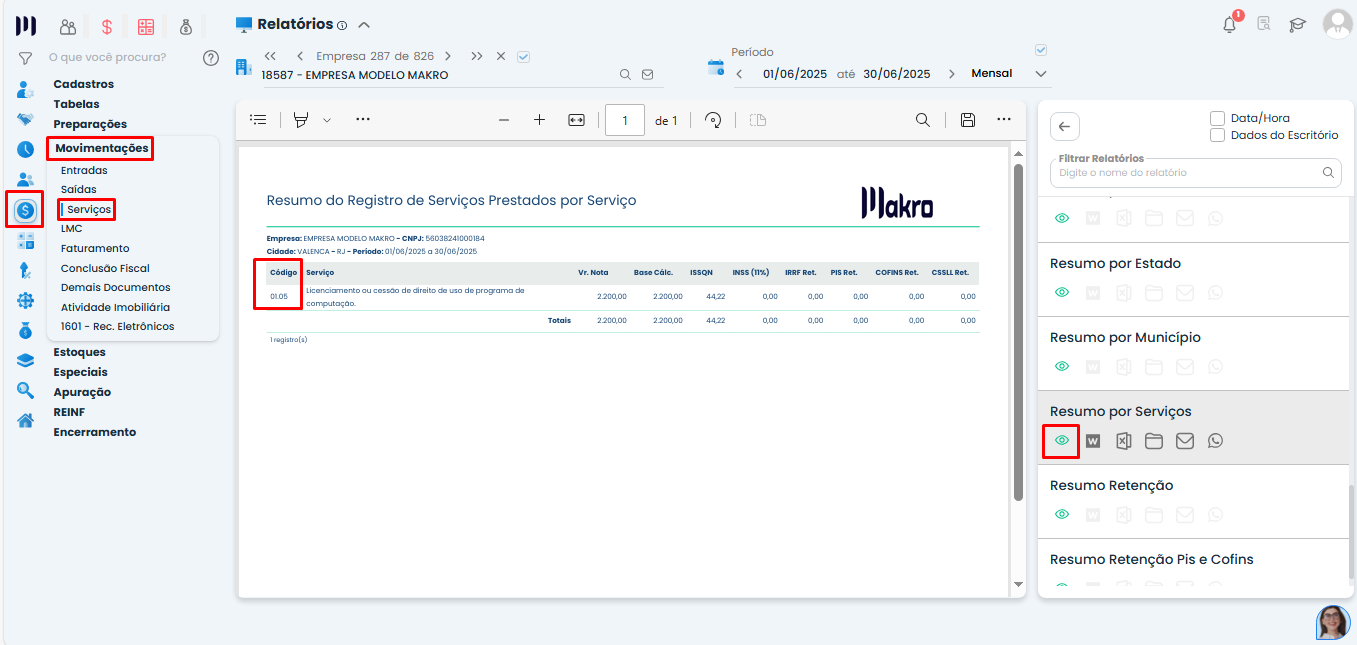The image size is (1357, 645).
Task: Send Resumo por Serviços via WhatsApp
Action: [x=1215, y=441]
